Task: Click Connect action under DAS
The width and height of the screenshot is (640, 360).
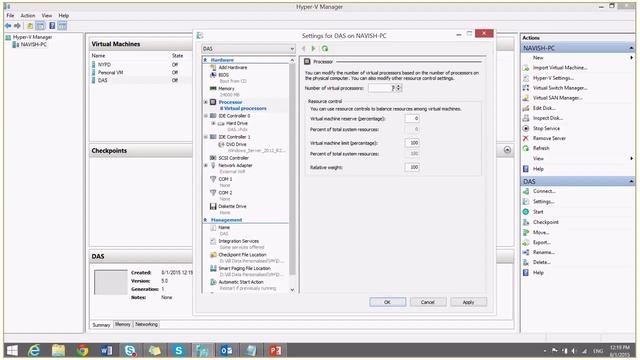Action: (544, 191)
